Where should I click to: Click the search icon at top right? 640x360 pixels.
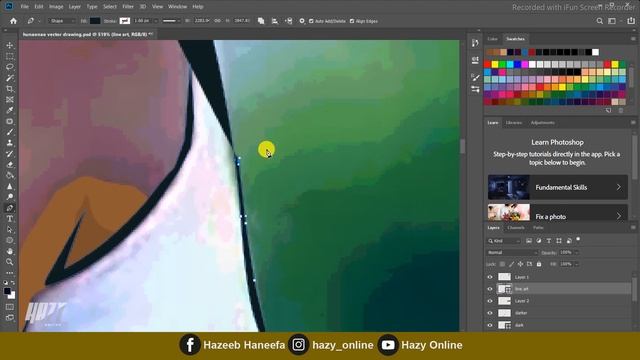(x=599, y=21)
